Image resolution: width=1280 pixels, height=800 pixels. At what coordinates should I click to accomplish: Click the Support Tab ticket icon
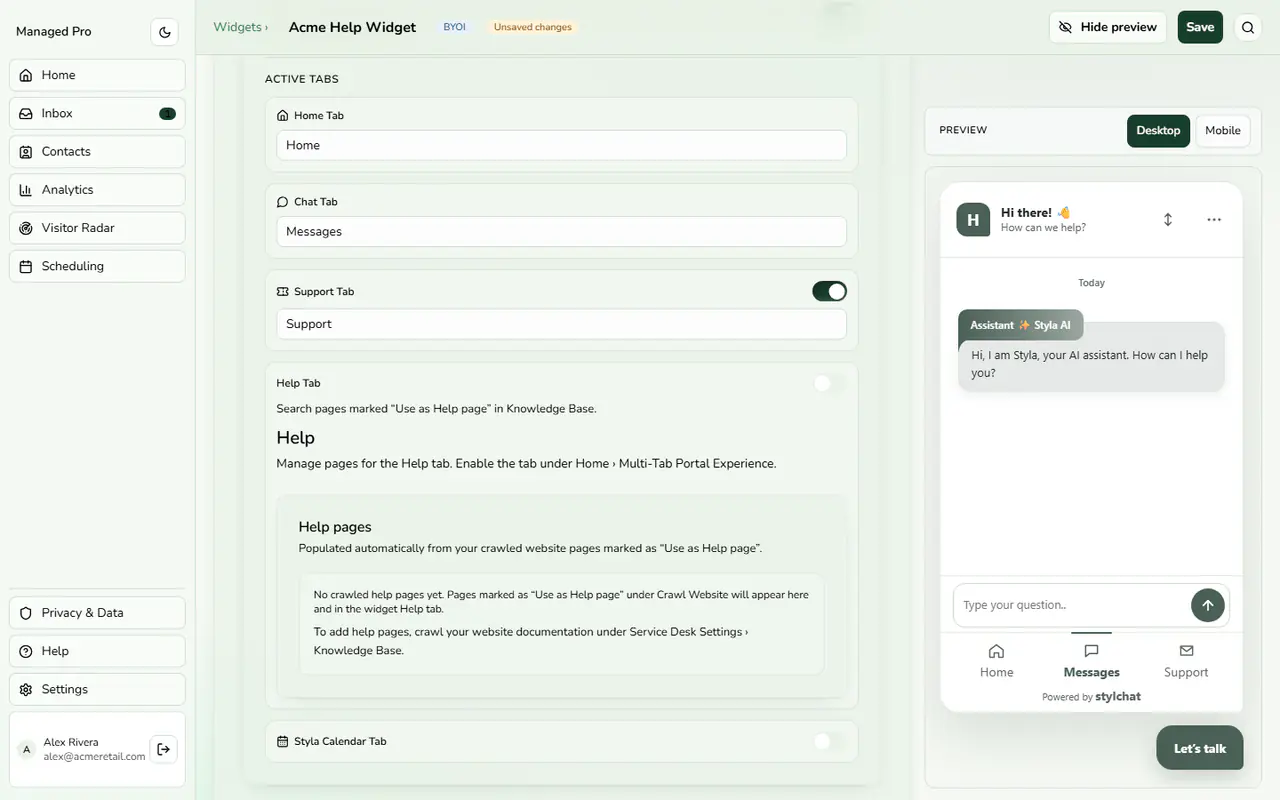[x=283, y=292]
